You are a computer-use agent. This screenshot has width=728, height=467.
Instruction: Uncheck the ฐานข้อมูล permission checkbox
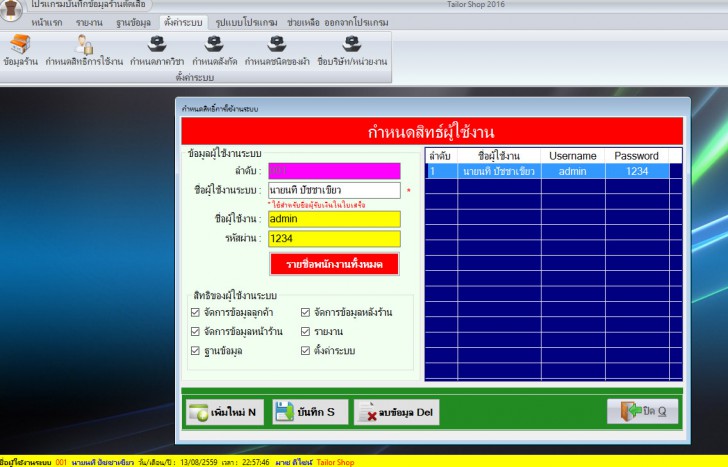click(195, 350)
